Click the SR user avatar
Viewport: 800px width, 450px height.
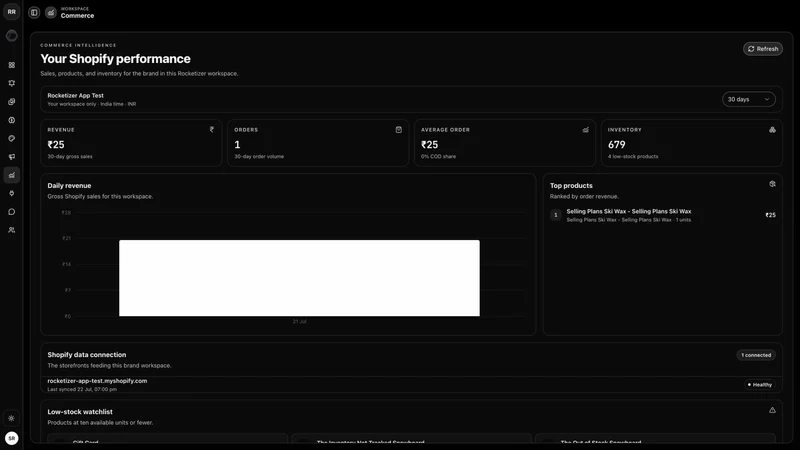tap(11, 438)
